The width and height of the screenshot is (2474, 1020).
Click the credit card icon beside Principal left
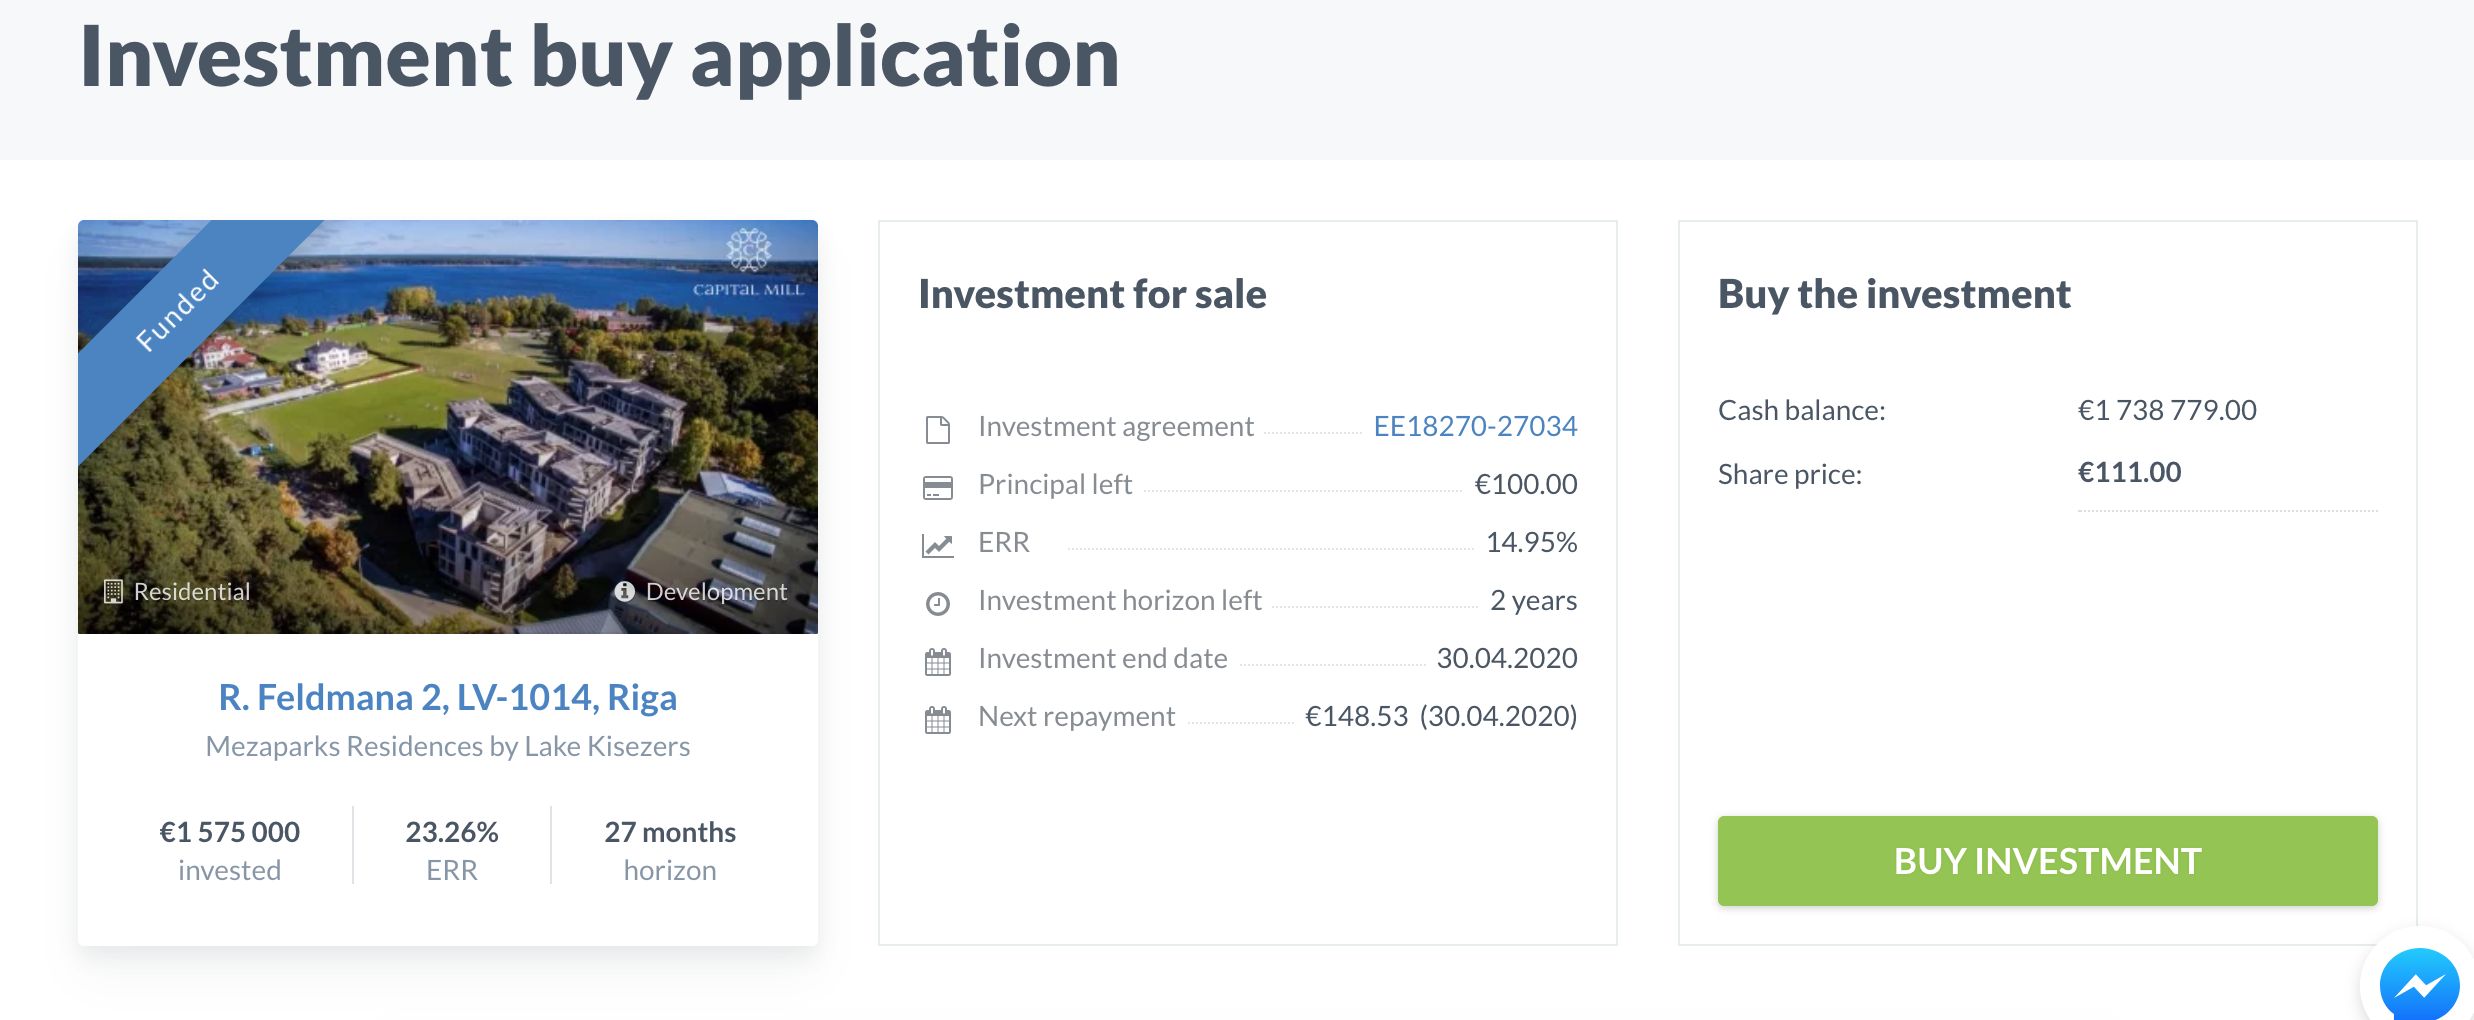[x=937, y=488]
